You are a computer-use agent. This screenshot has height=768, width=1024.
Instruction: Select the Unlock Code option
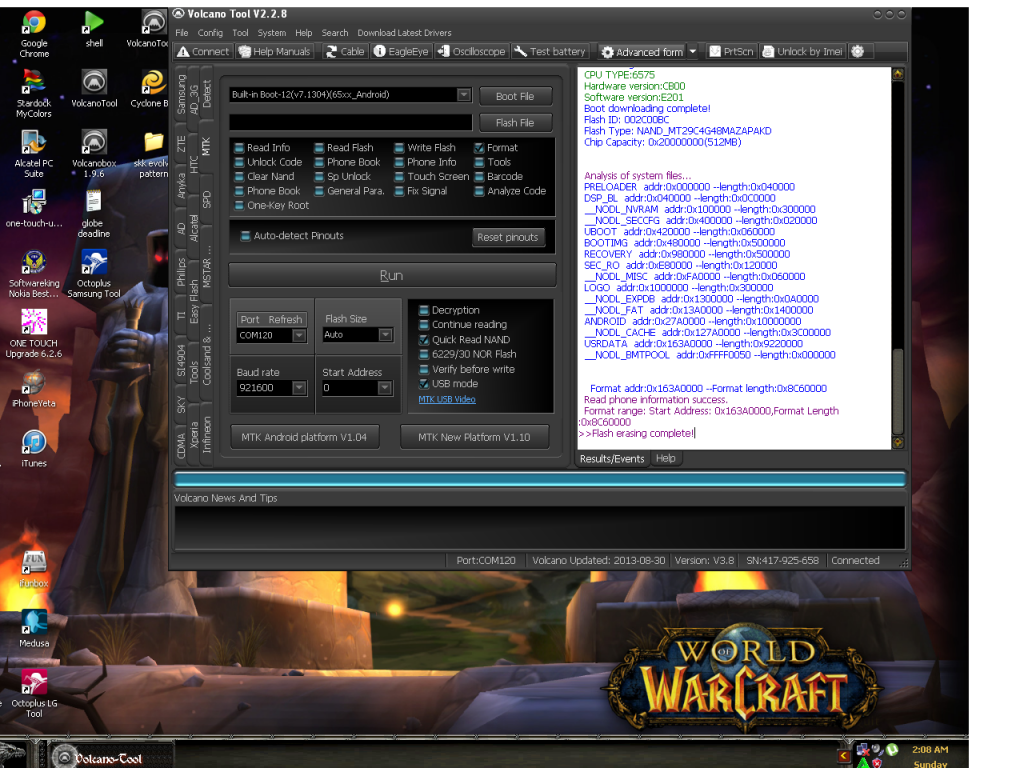(268, 162)
